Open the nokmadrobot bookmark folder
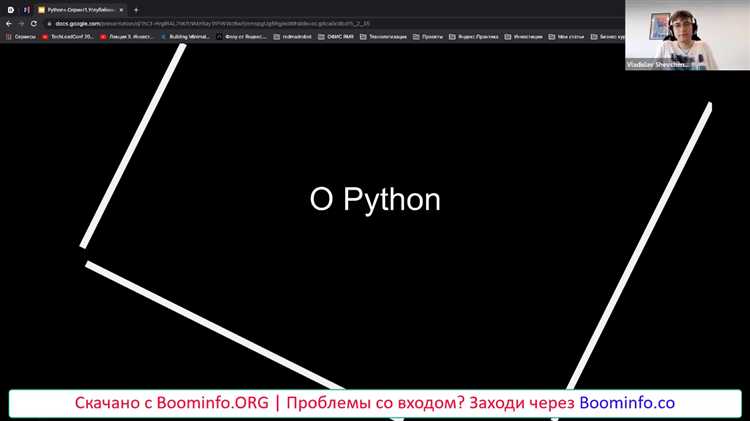Screen dimensions: 750x421 pyautogui.click(x=292, y=36)
